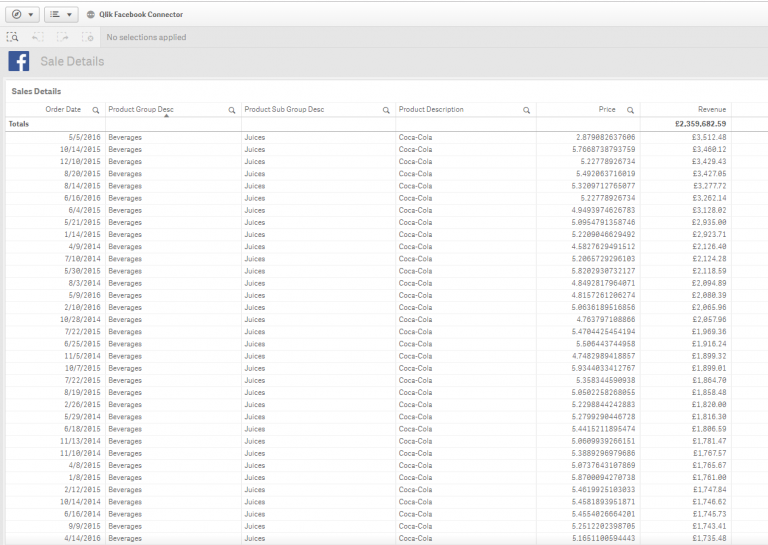This screenshot has height=545, width=768.
Task: Clear all selections icon
Action: [87, 37]
